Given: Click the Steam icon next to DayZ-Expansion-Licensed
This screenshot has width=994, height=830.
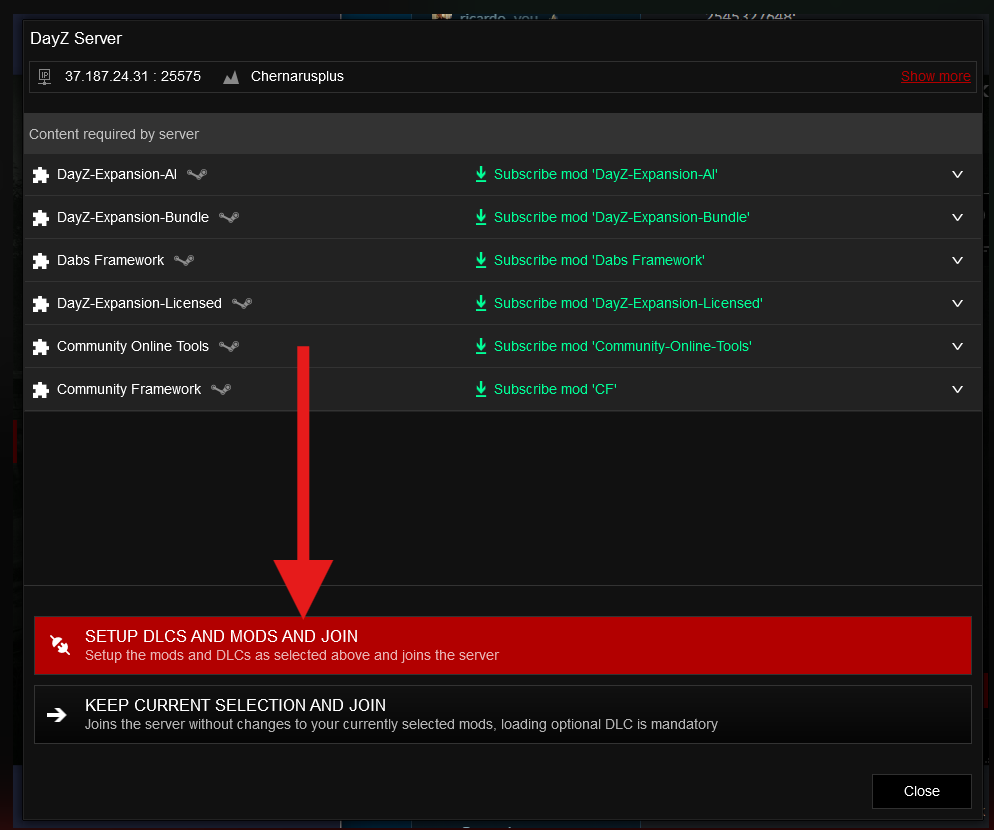Looking at the screenshot, I should (x=242, y=303).
